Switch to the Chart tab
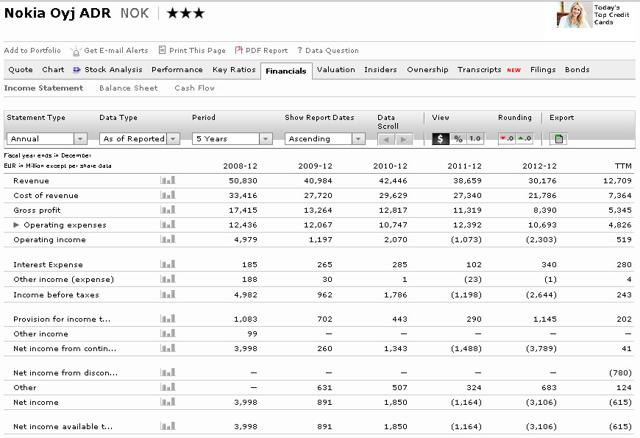Viewport: 640px width, 438px height. (x=53, y=69)
